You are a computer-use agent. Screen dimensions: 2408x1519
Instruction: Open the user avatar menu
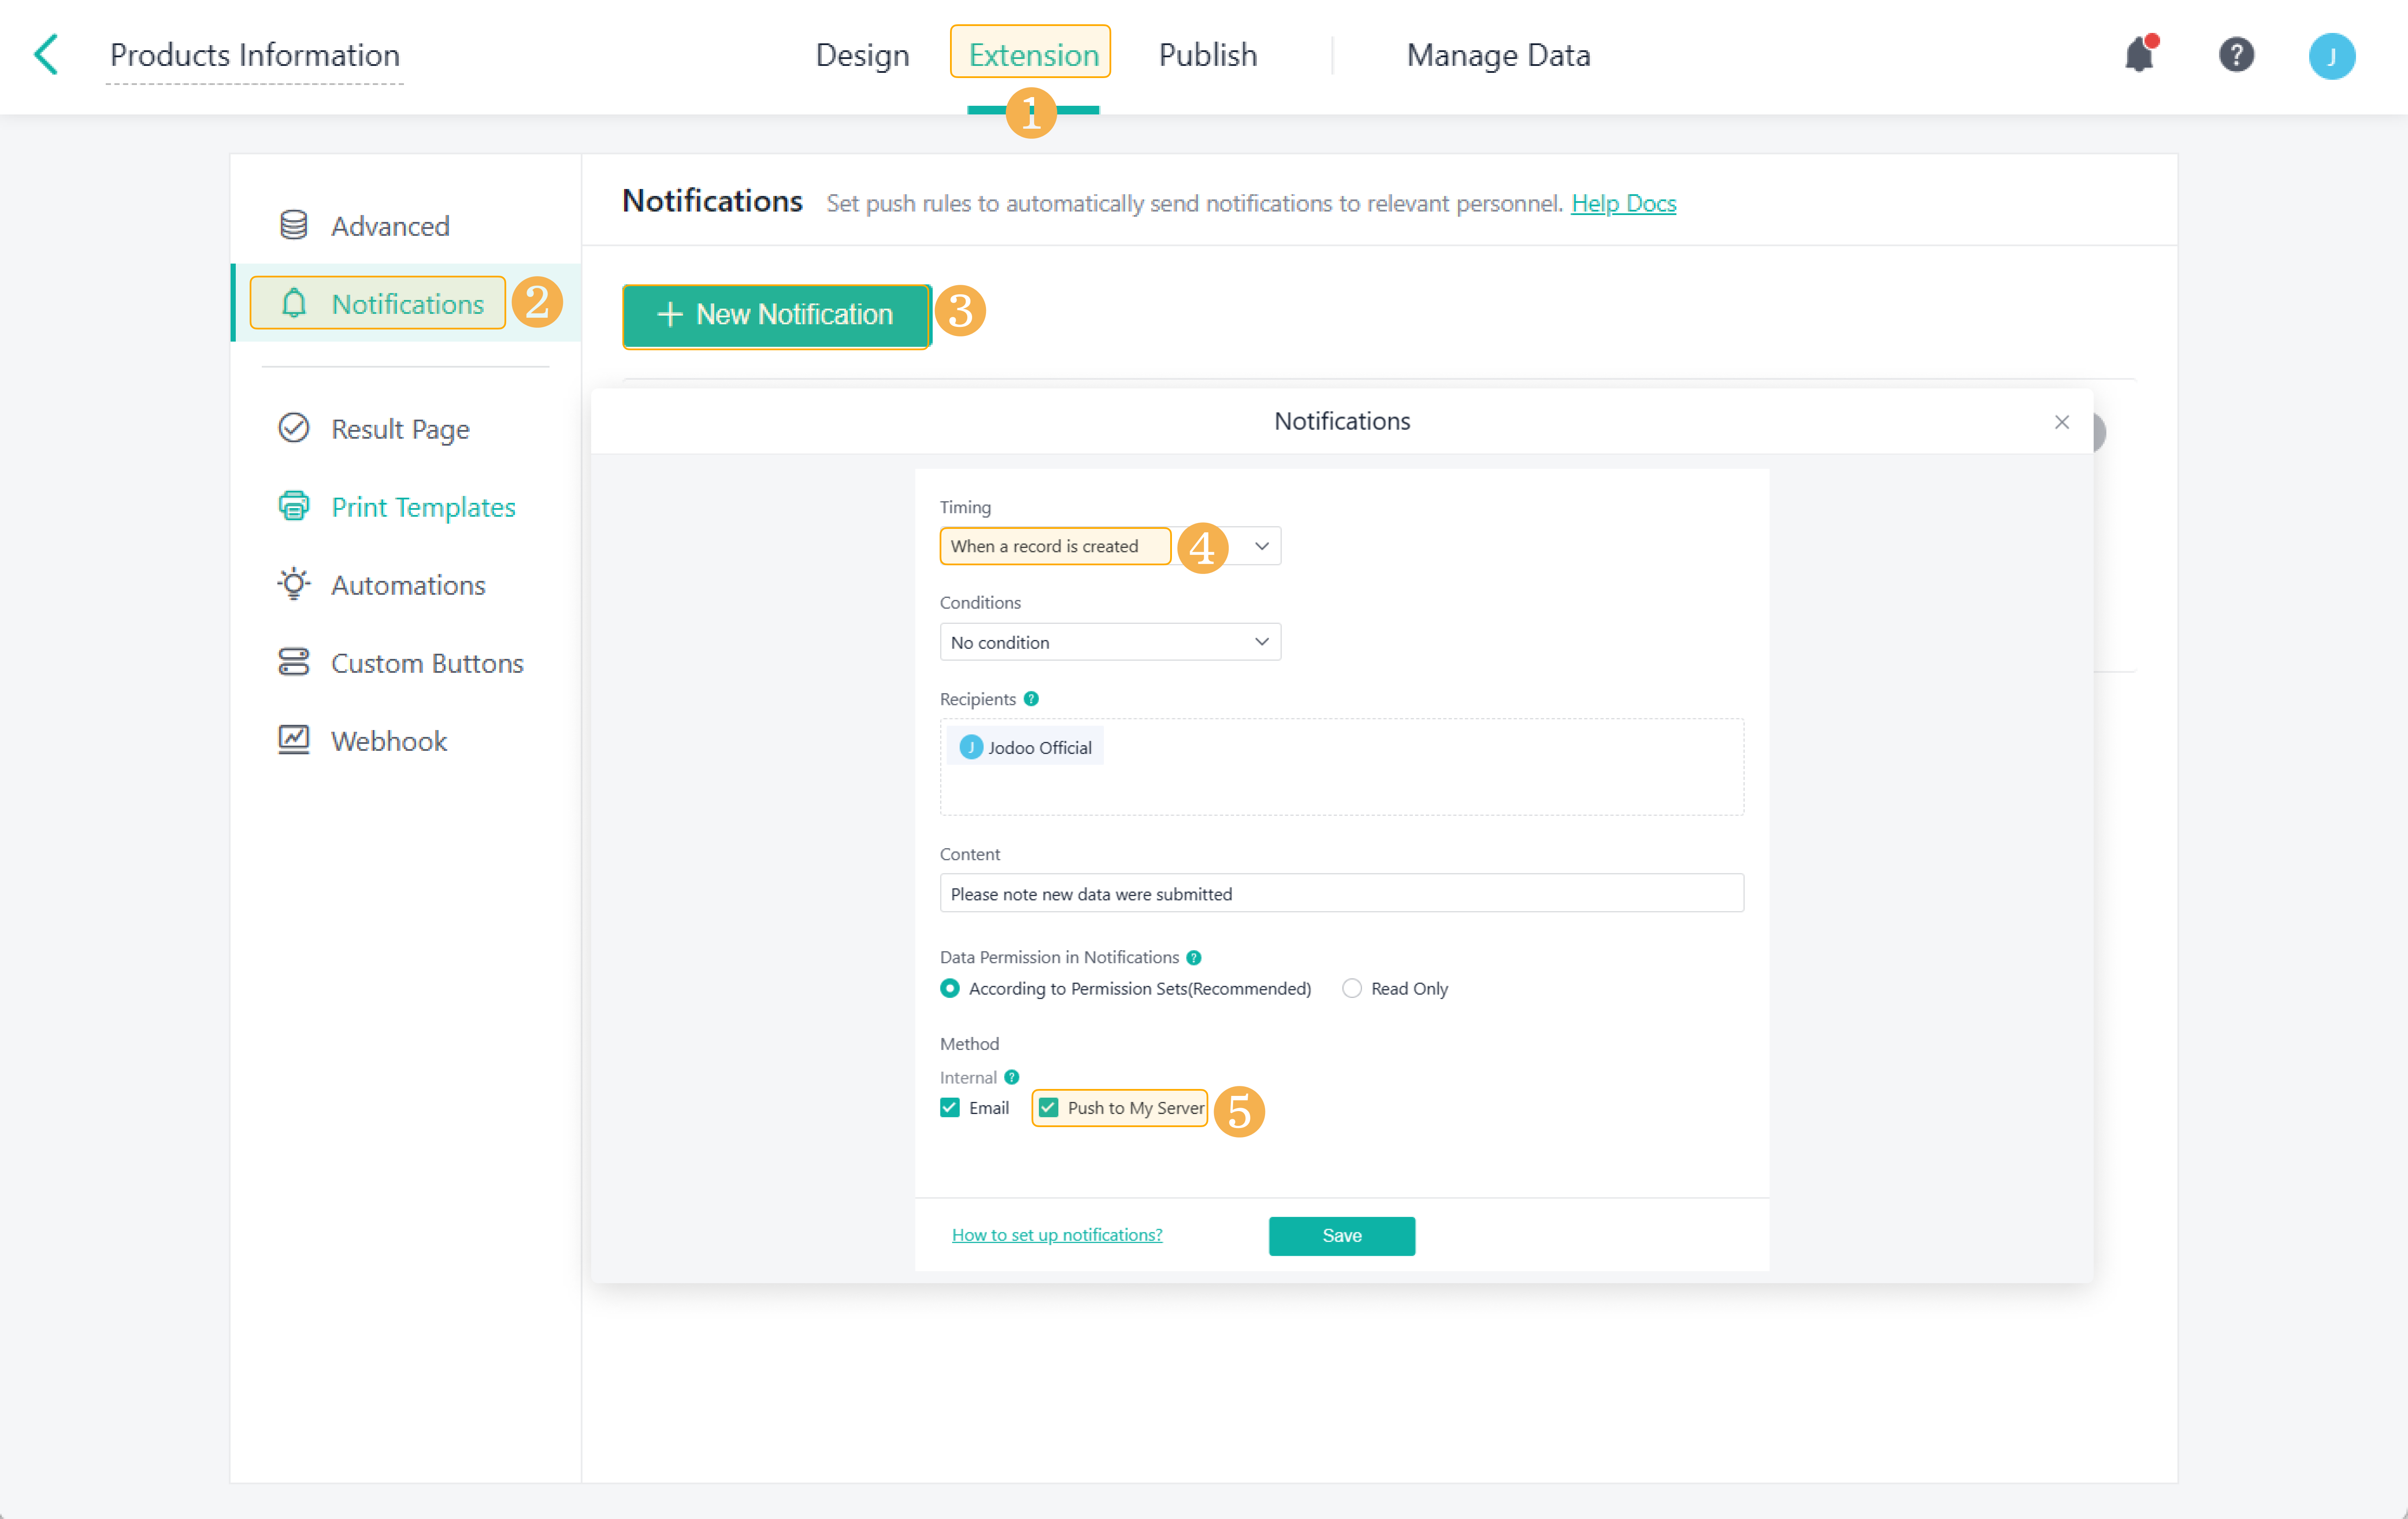coord(2331,56)
